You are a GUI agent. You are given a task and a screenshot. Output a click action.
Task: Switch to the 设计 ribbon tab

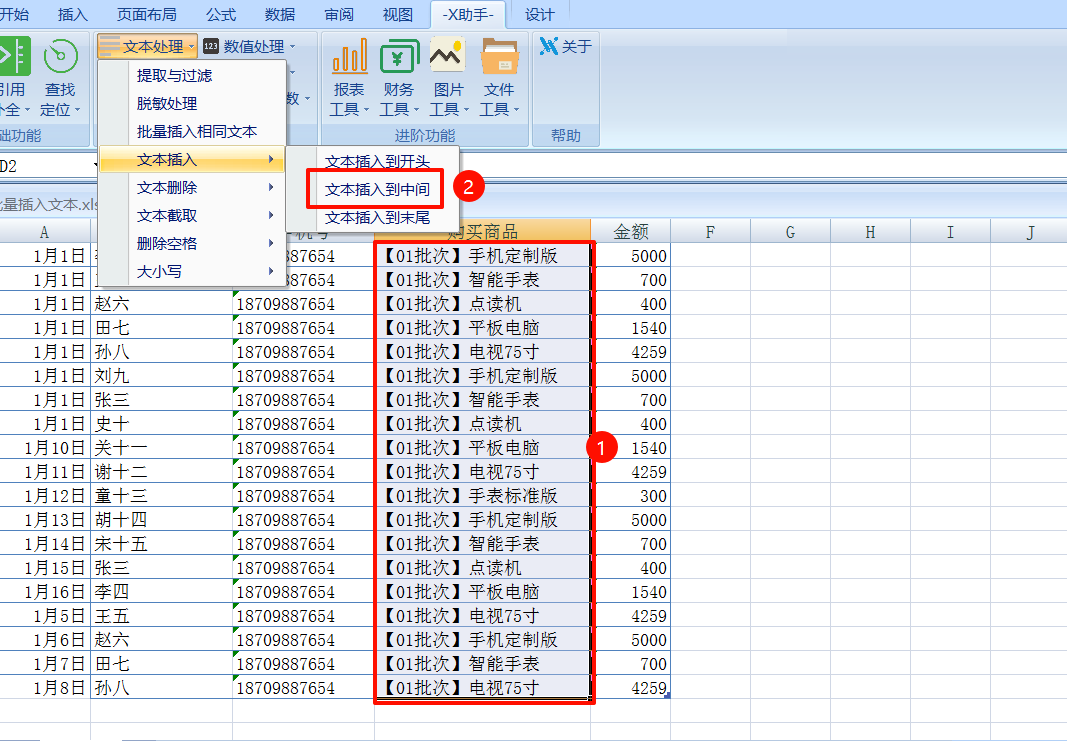pos(540,14)
